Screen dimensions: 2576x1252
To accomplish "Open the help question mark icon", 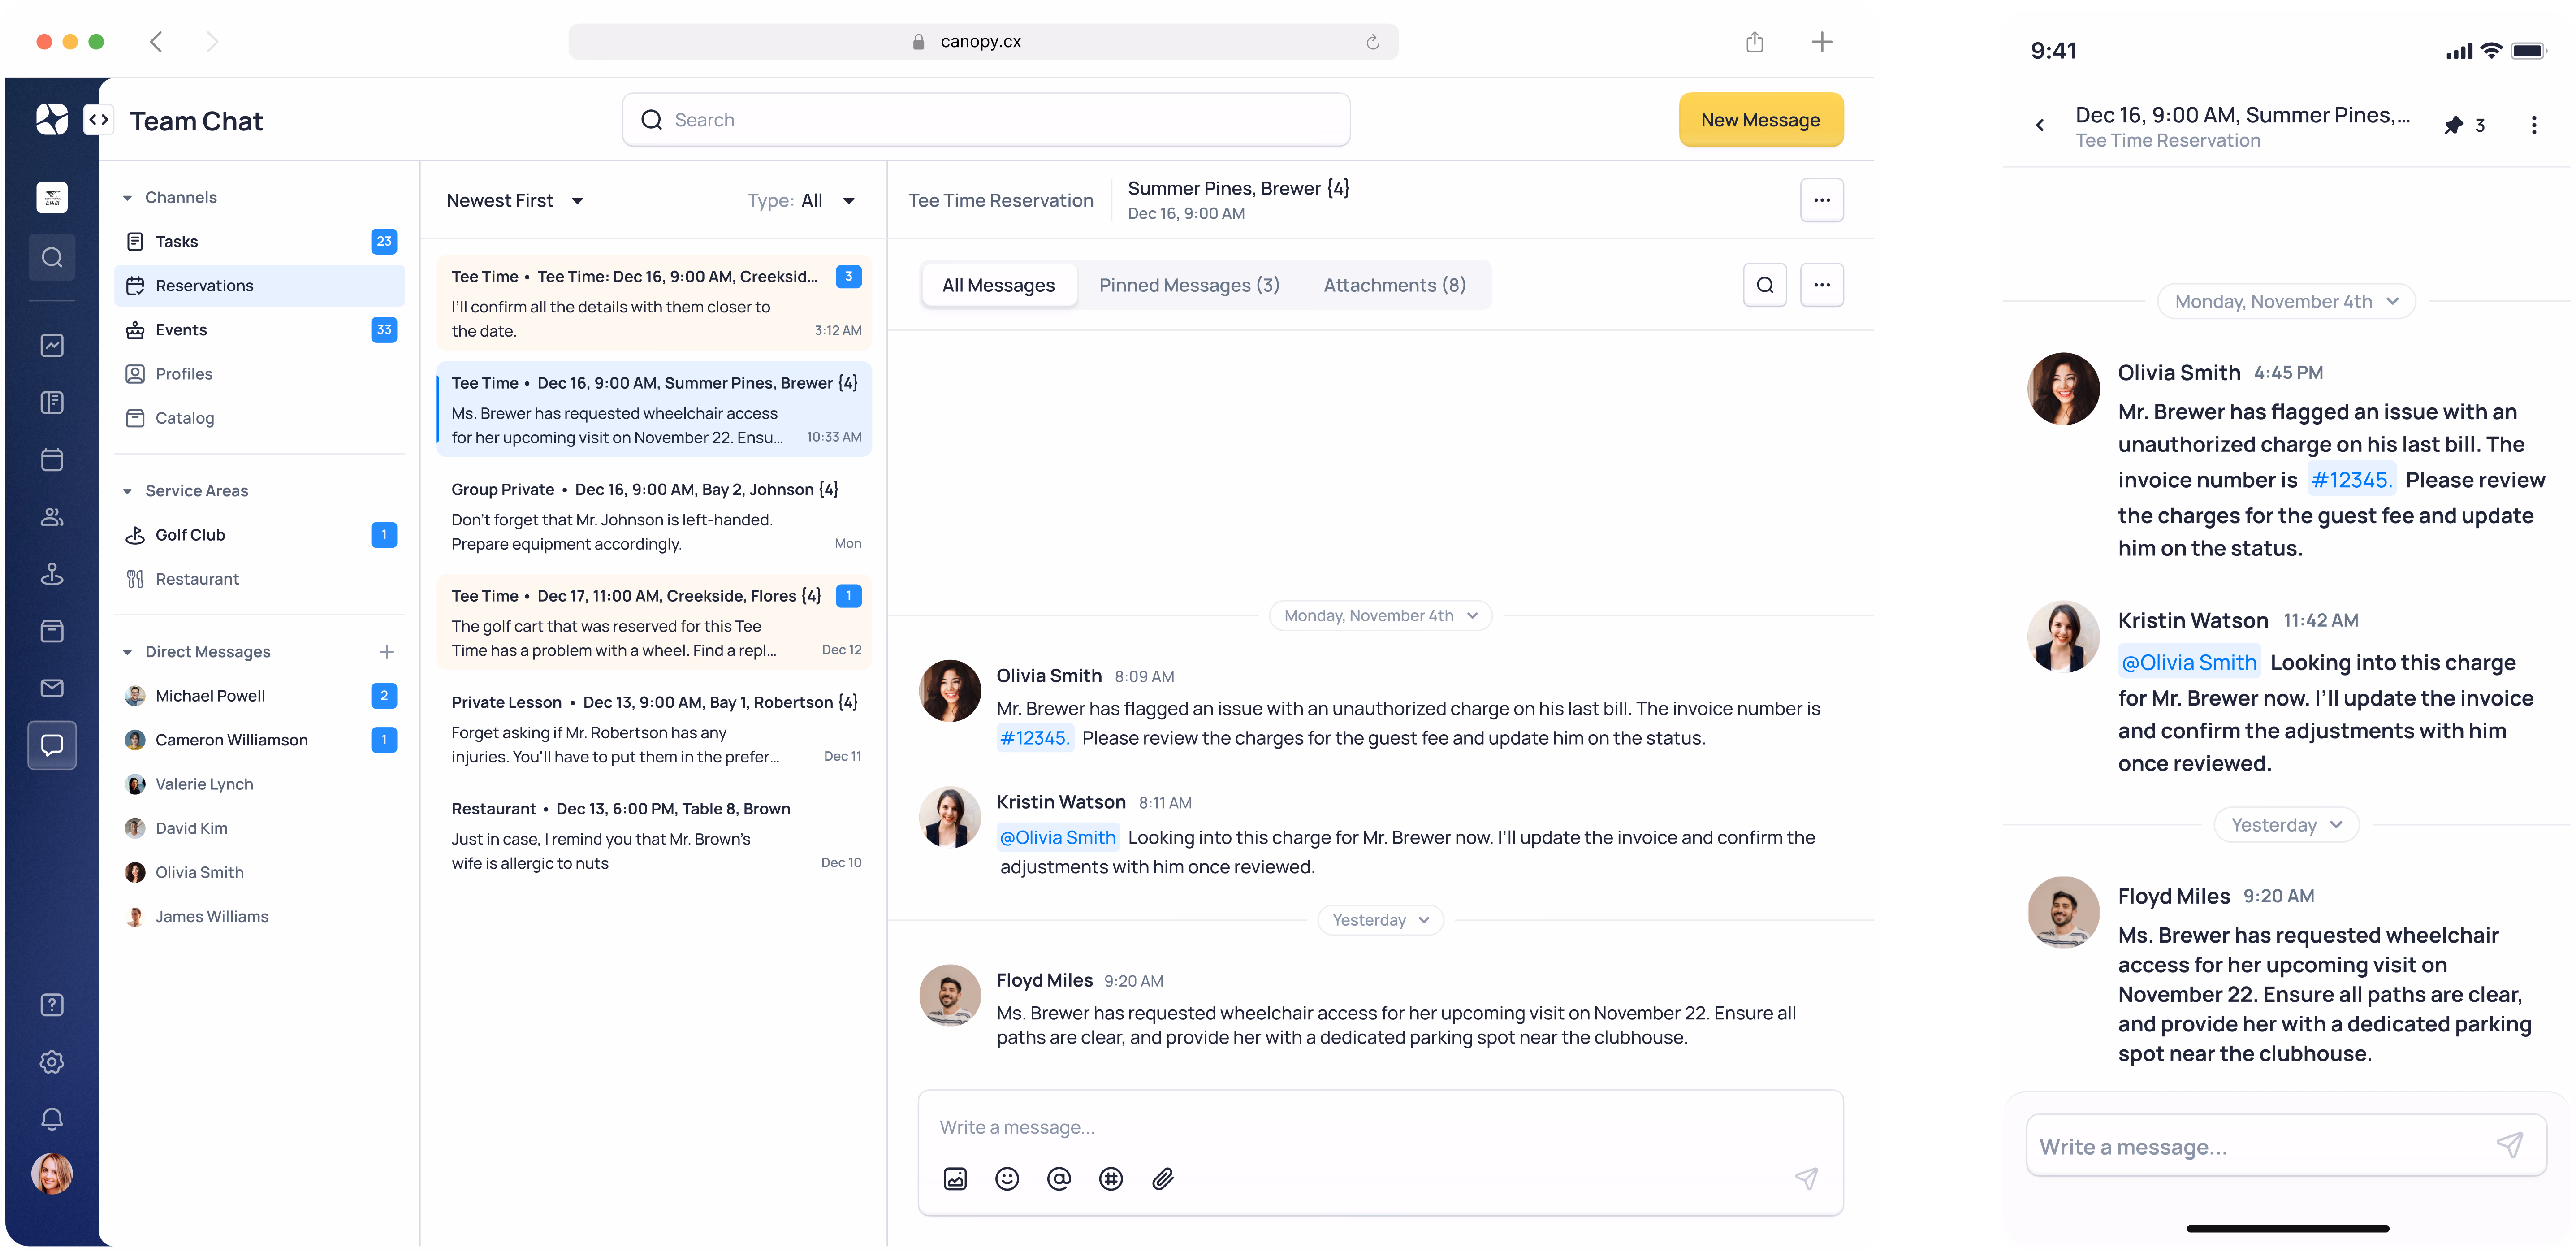I will (x=52, y=1005).
